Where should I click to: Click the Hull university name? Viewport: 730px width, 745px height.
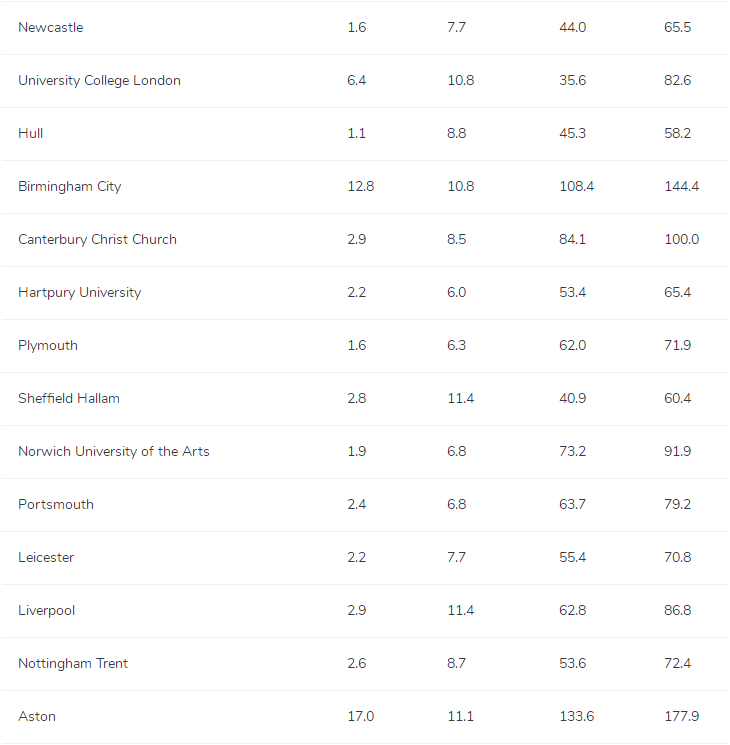tap(31, 134)
